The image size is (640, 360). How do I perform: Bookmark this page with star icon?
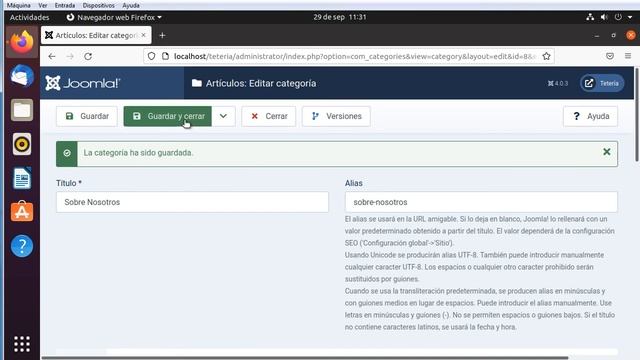pos(547,56)
